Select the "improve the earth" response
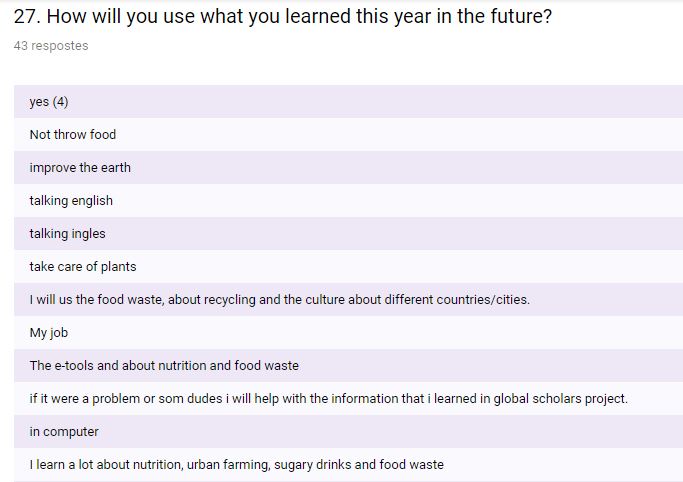The width and height of the screenshot is (683, 482). pos(80,168)
